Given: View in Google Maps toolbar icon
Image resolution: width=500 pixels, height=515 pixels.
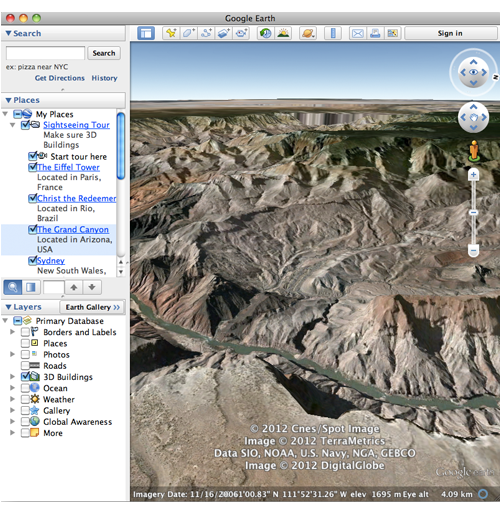Looking at the screenshot, I should [393, 33].
